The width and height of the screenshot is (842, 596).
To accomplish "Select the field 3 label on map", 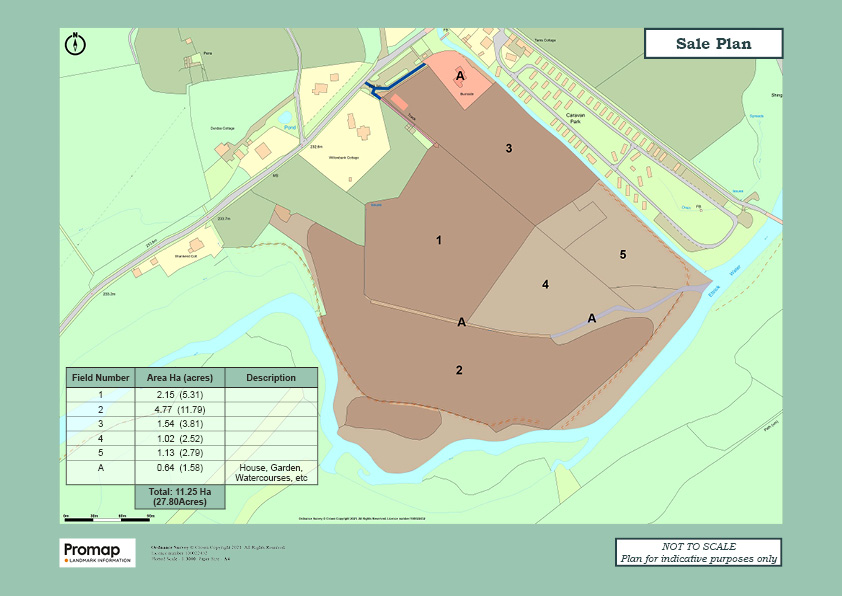I will [x=508, y=148].
